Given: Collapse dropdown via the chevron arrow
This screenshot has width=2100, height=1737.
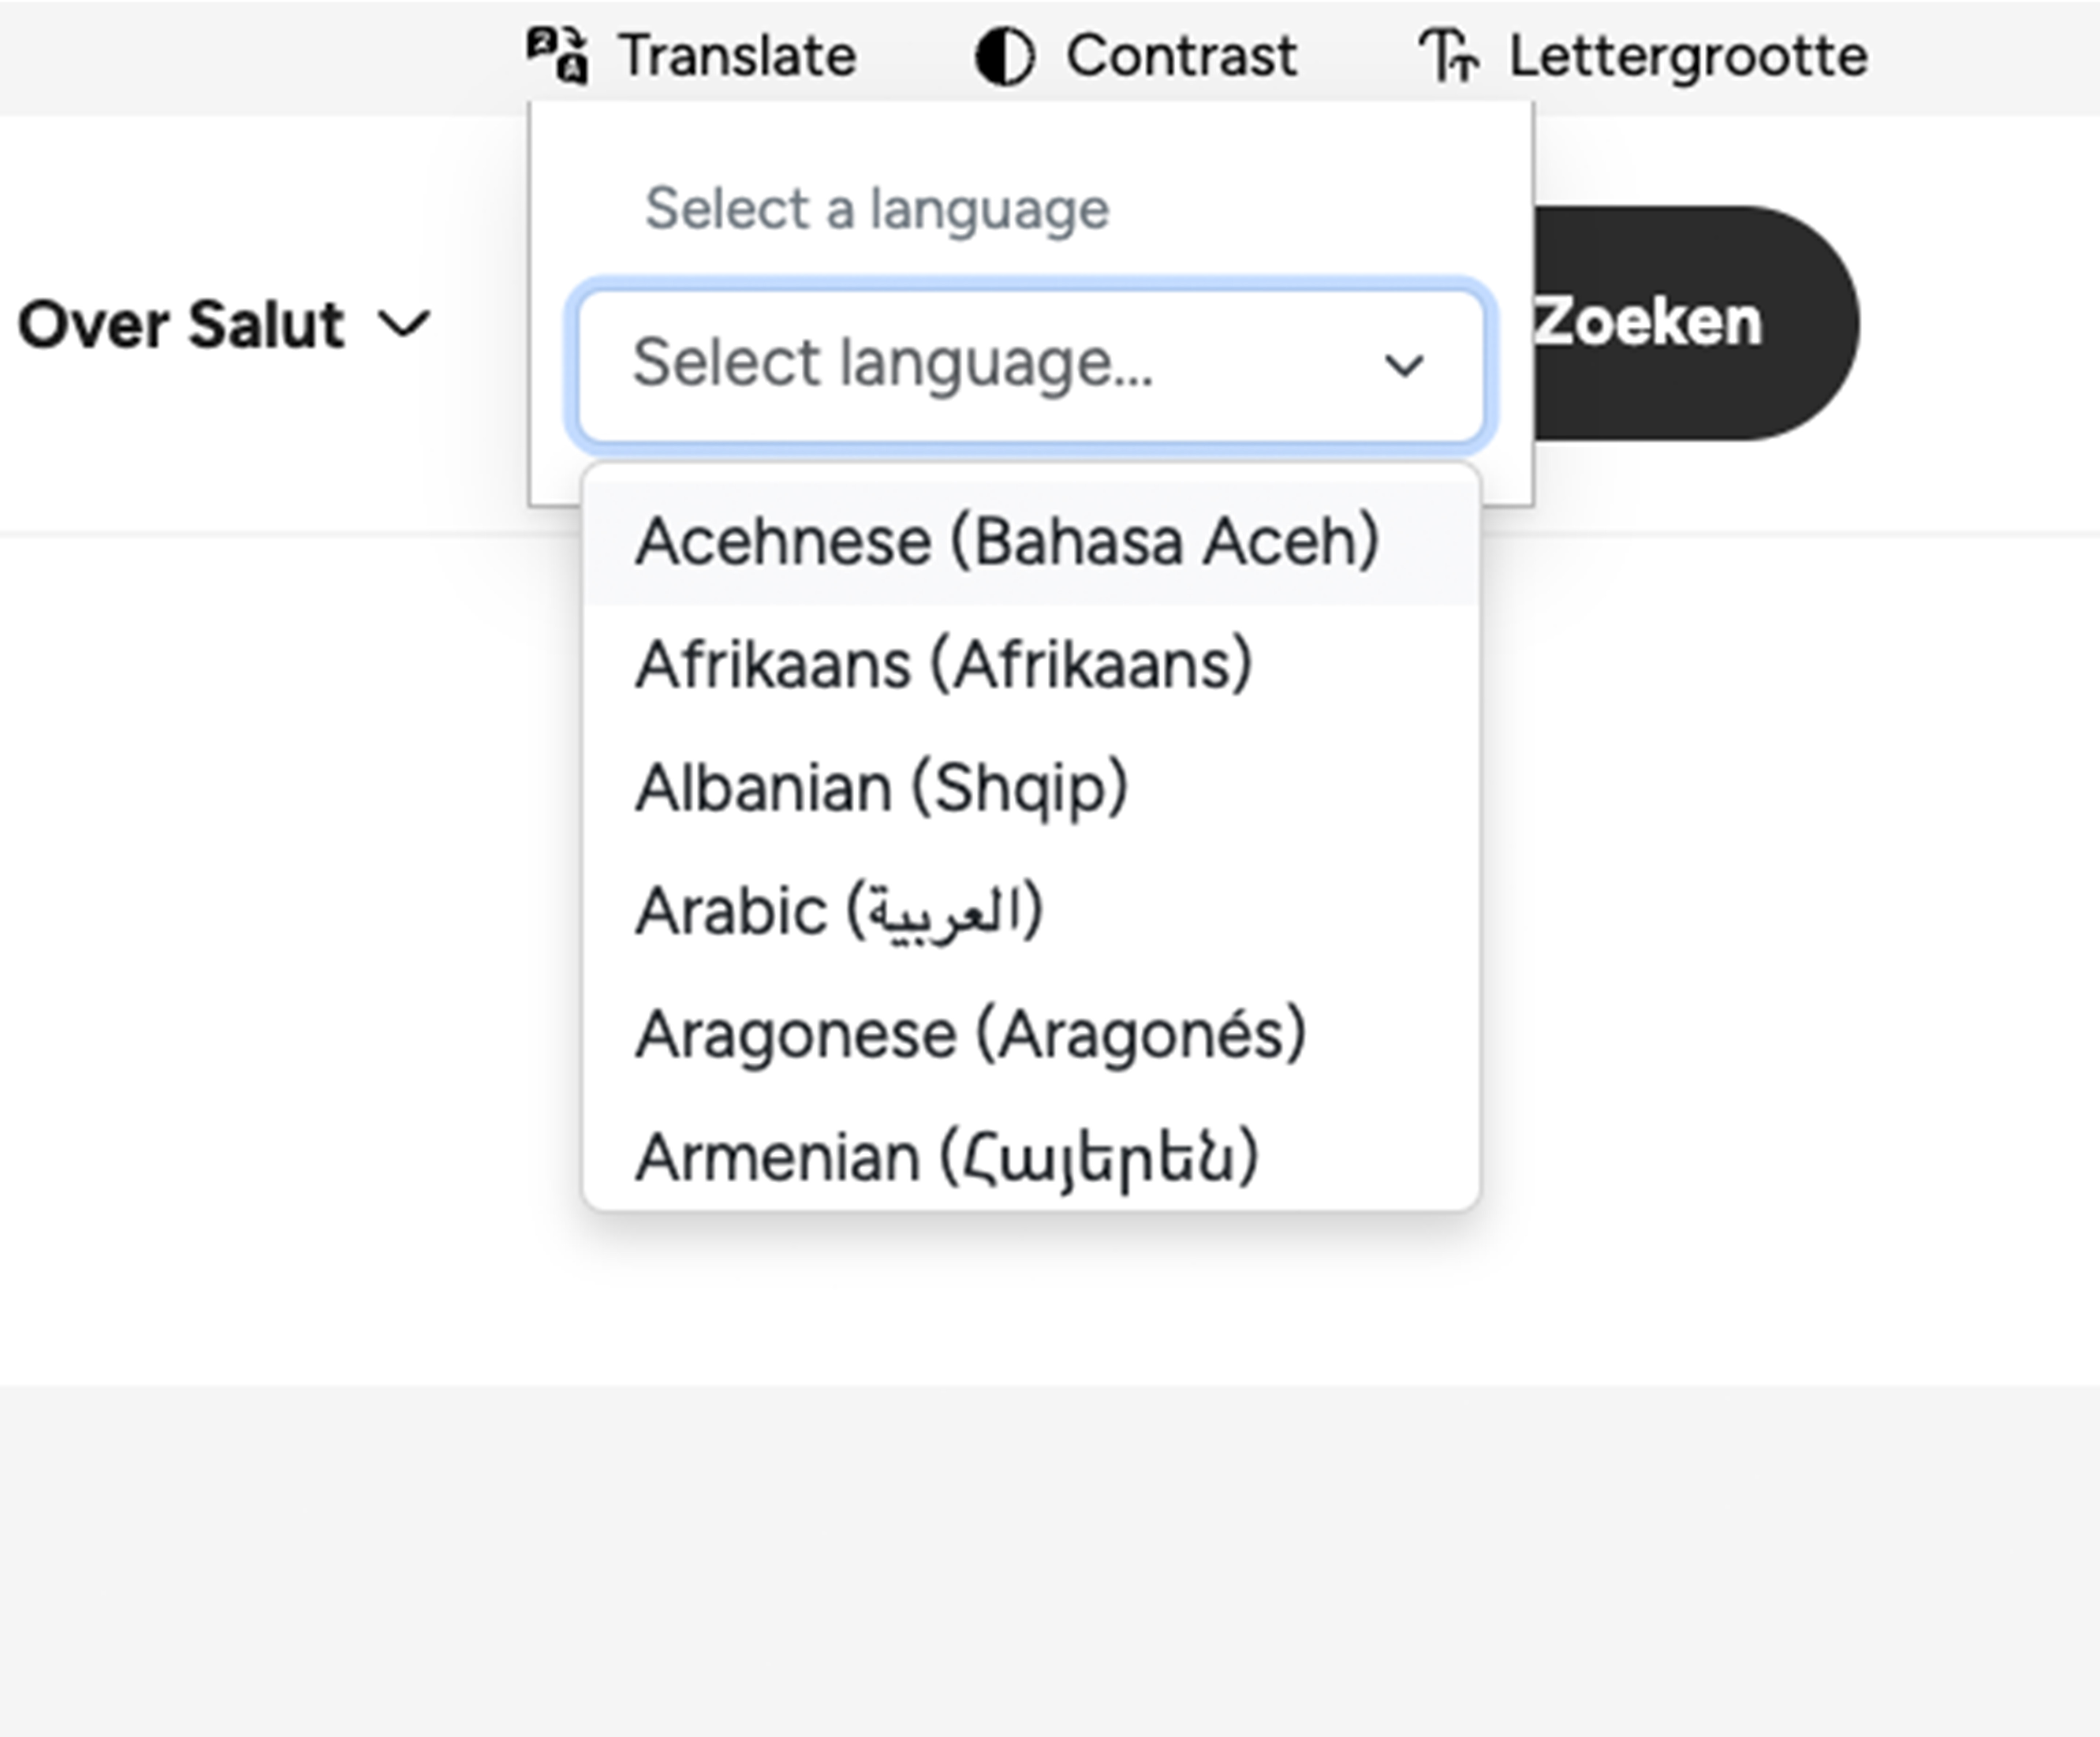Looking at the screenshot, I should pos(1404,366).
